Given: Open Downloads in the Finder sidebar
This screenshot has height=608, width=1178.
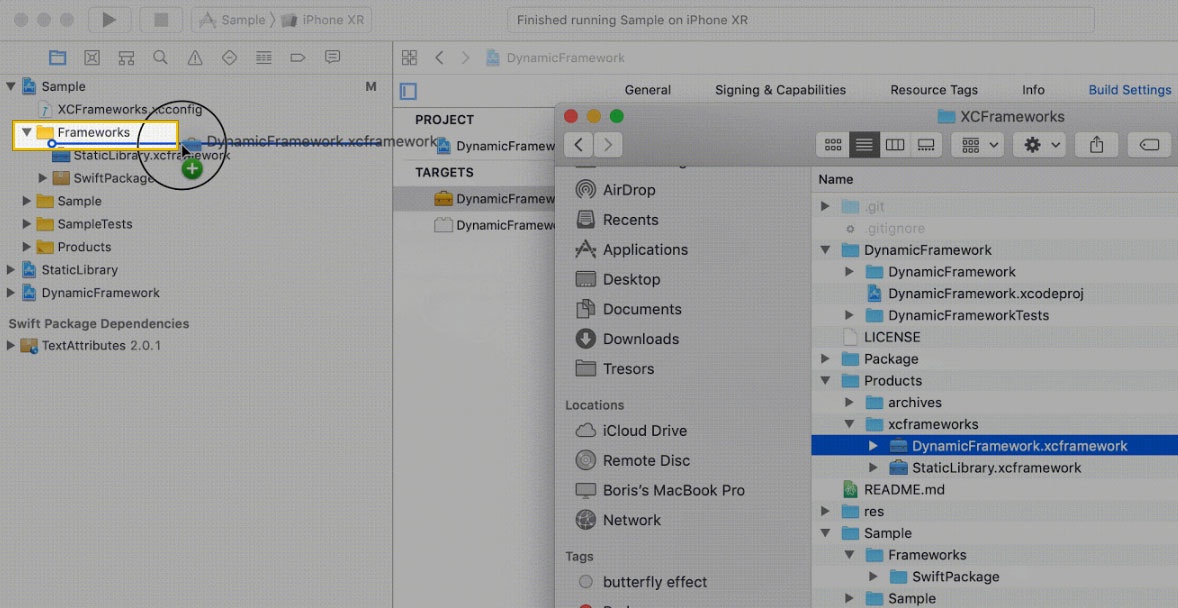Looking at the screenshot, I should [640, 339].
